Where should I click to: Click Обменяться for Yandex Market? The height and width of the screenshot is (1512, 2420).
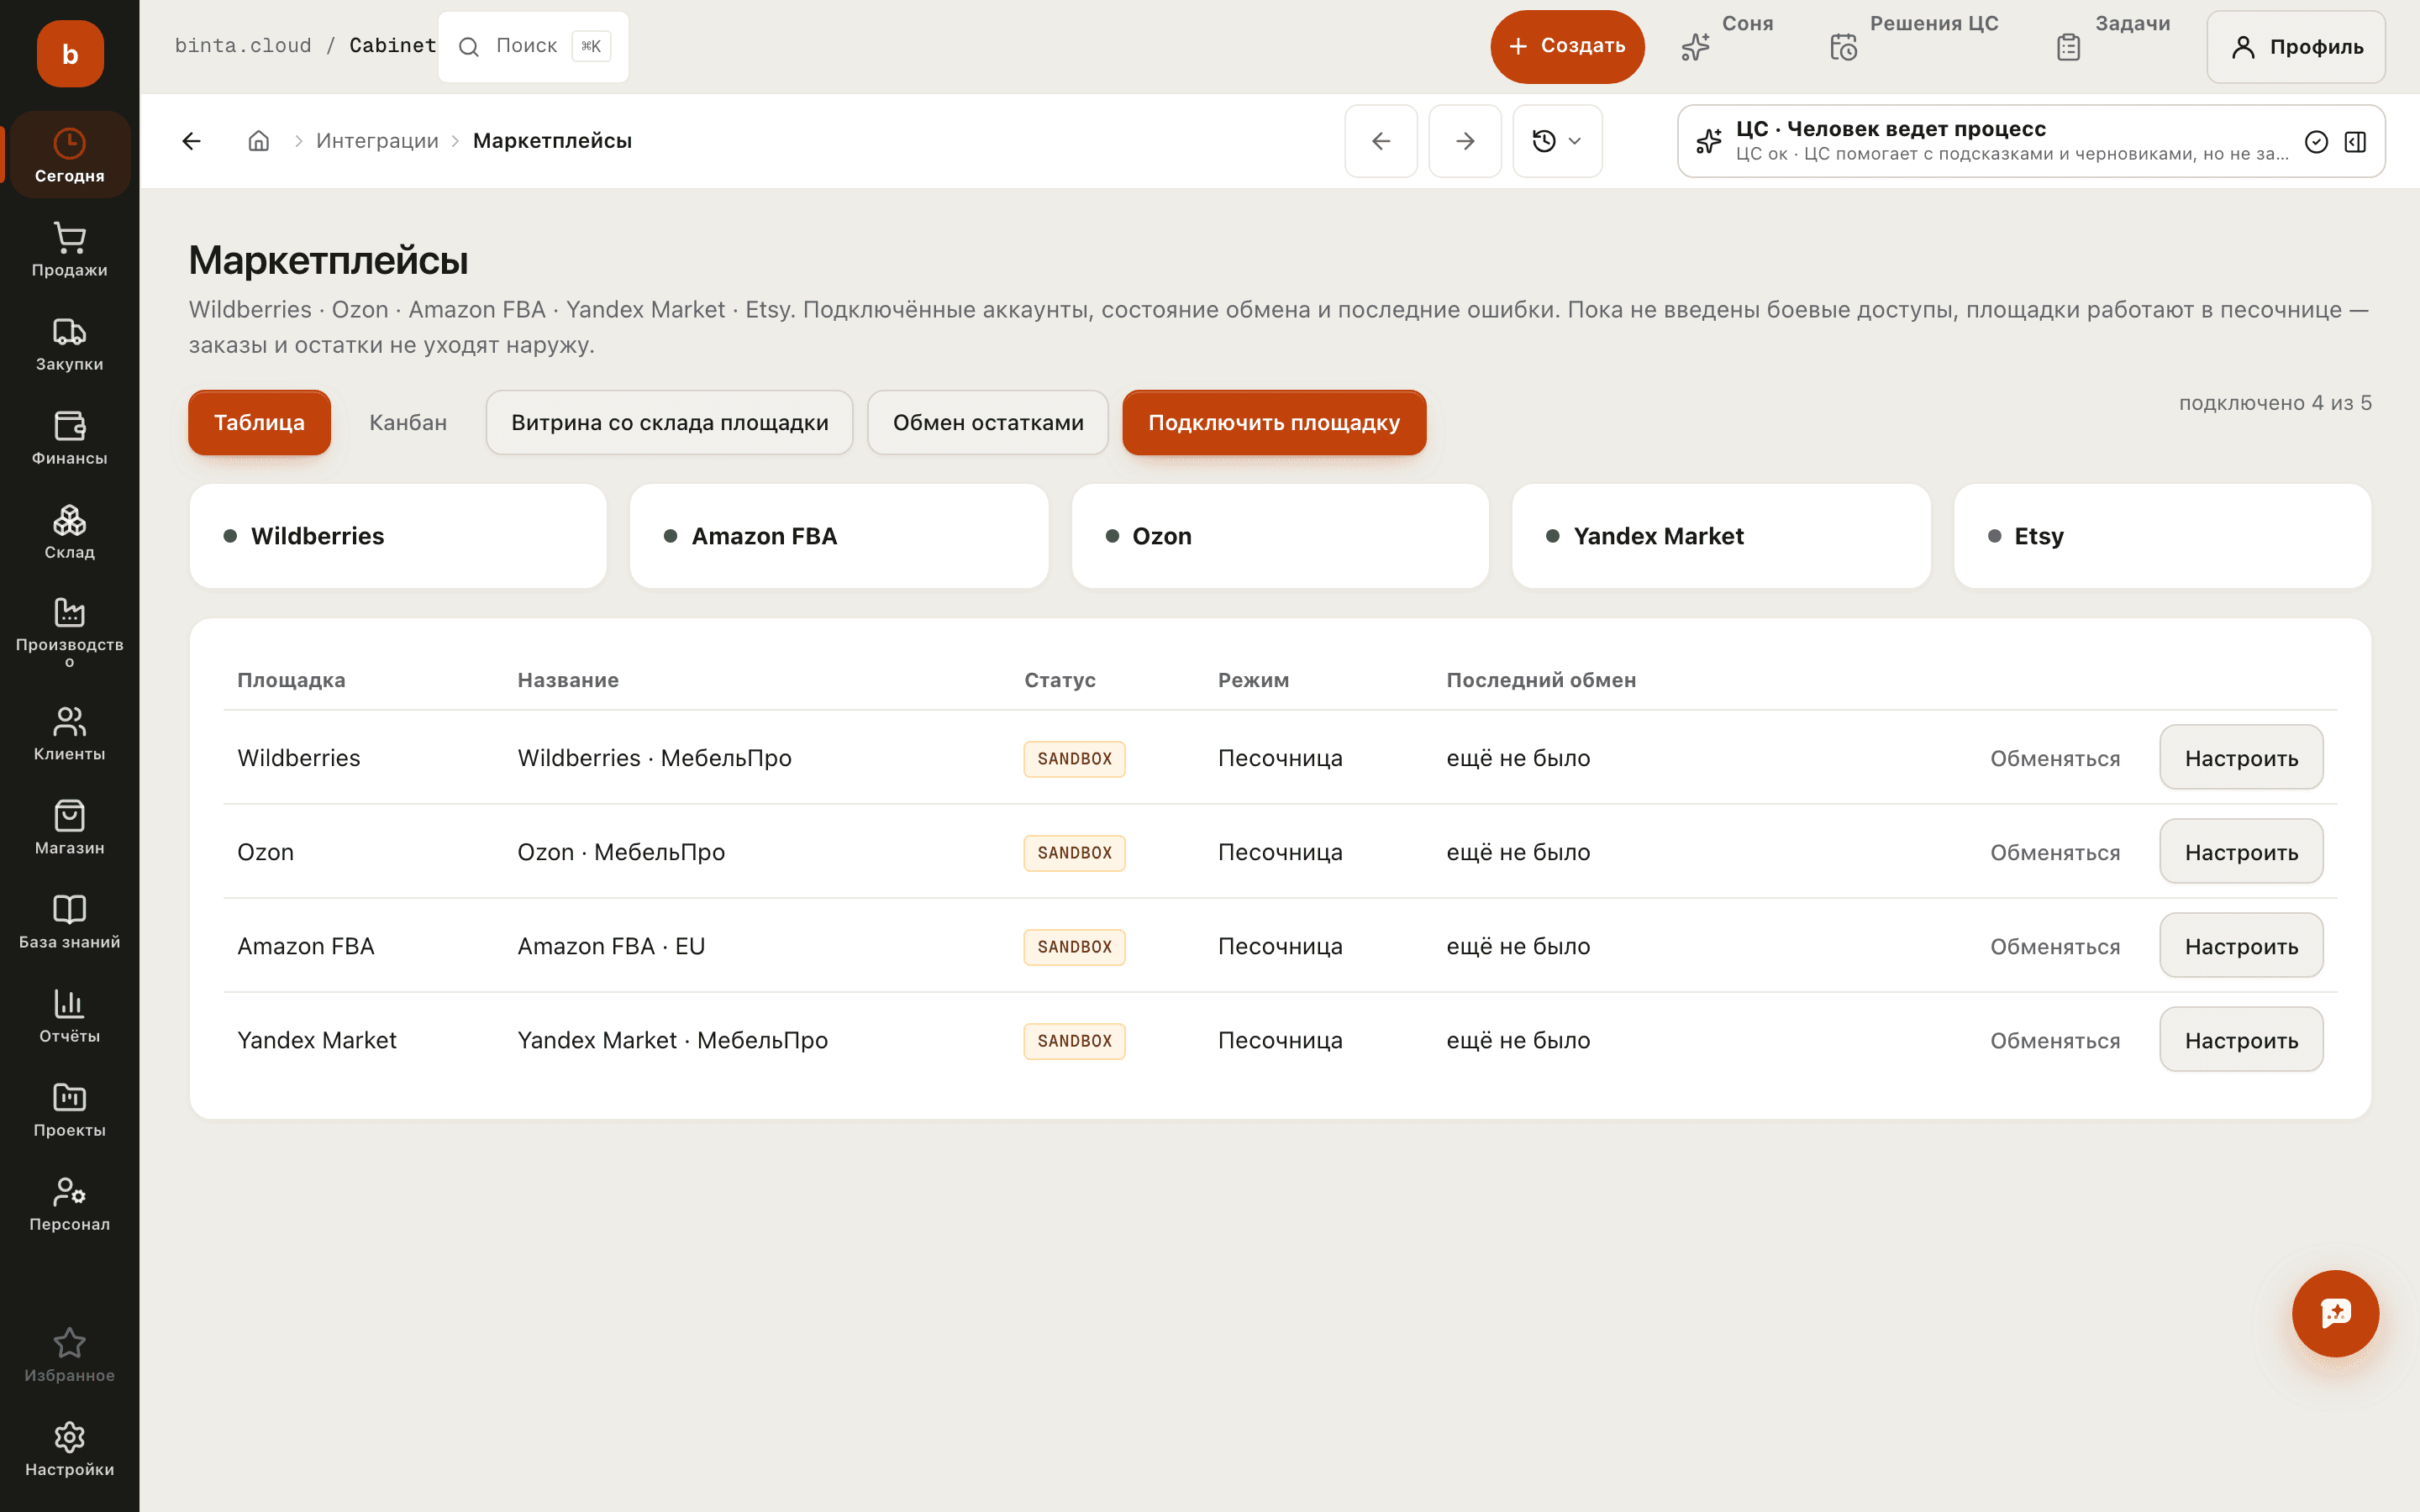click(2055, 1040)
